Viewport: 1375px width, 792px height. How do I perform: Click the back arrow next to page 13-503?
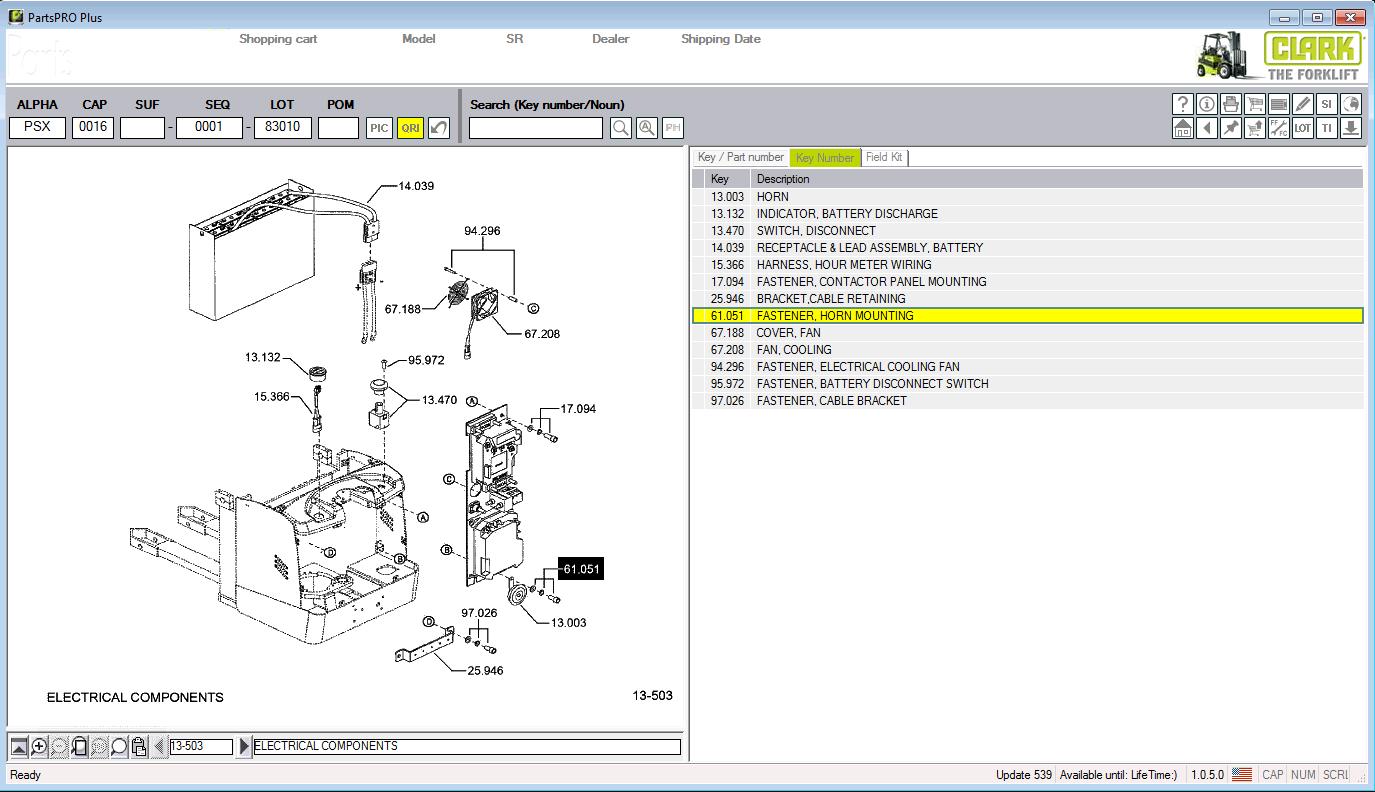[159, 745]
